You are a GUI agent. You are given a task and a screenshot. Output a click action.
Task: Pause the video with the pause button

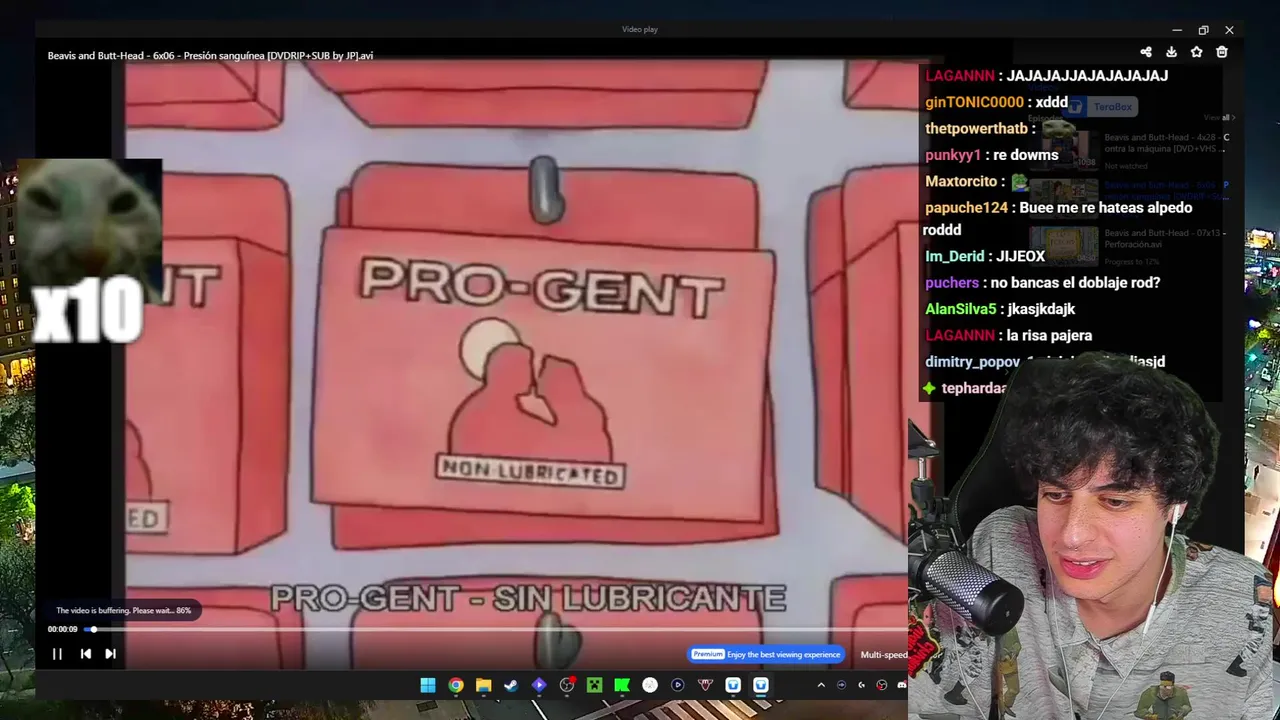coord(57,654)
